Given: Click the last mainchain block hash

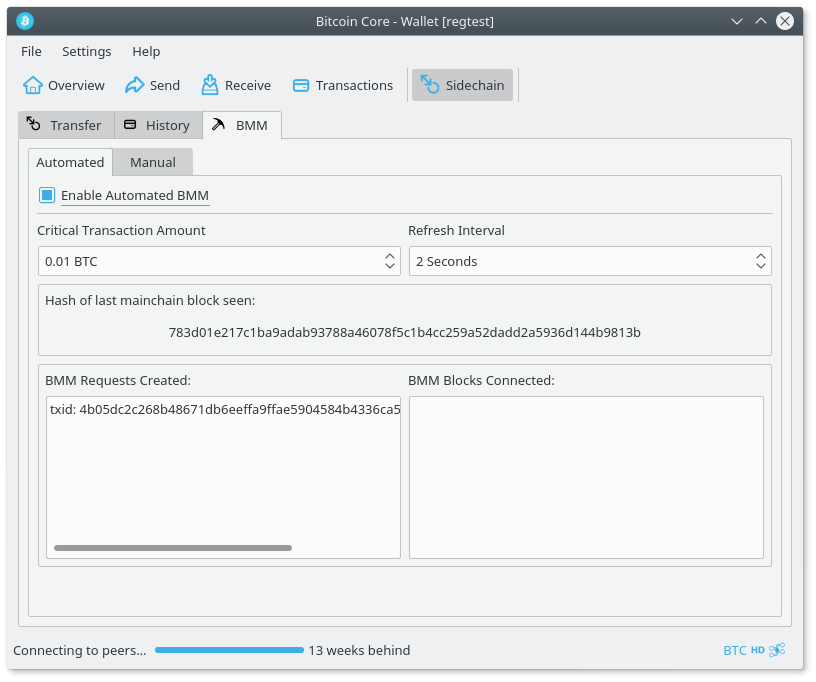Looking at the screenshot, I should [404, 332].
